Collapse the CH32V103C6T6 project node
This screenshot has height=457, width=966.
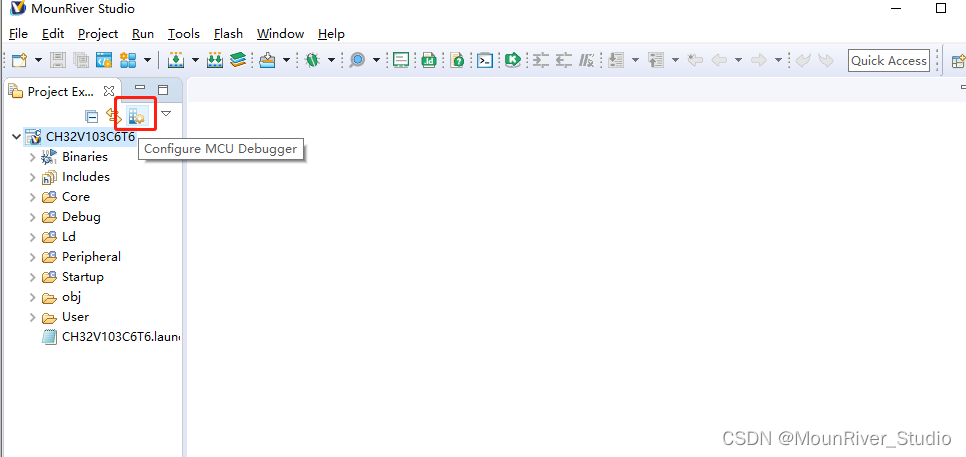point(17,137)
